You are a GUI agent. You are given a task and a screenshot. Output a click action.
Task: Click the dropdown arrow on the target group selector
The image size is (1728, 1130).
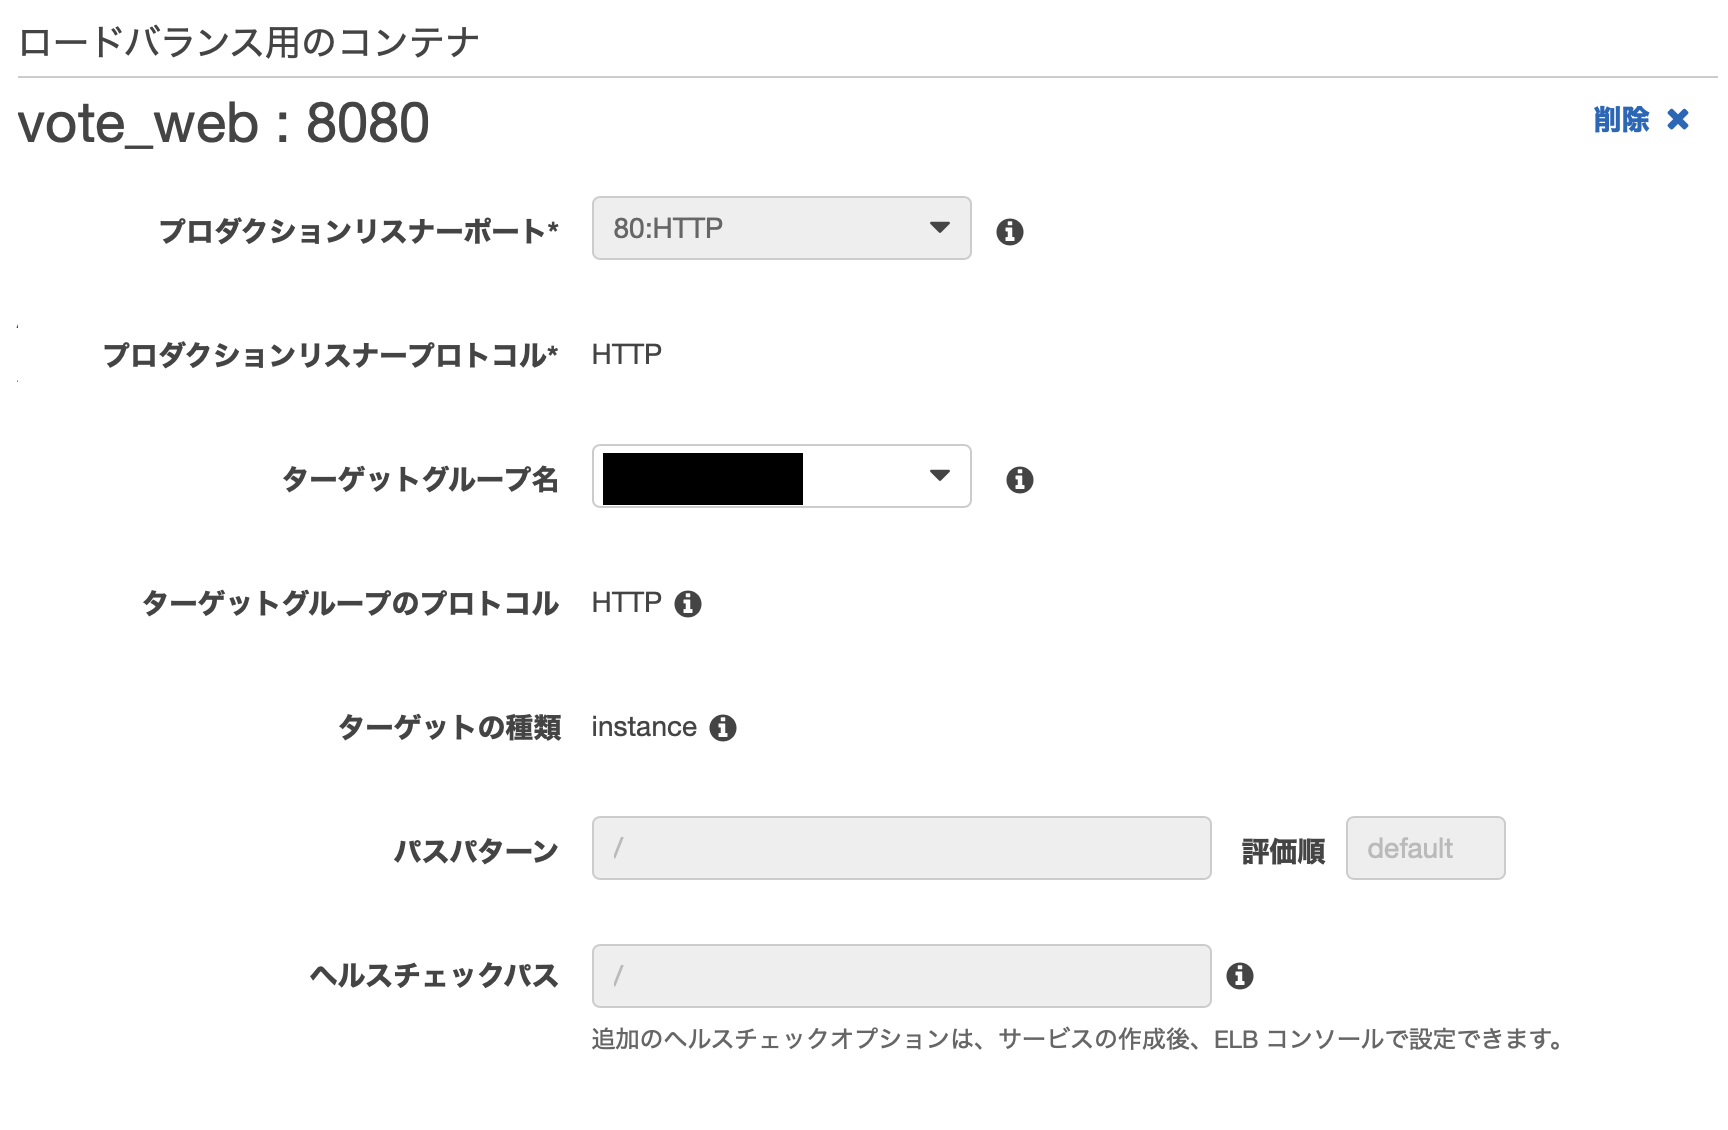[938, 477]
